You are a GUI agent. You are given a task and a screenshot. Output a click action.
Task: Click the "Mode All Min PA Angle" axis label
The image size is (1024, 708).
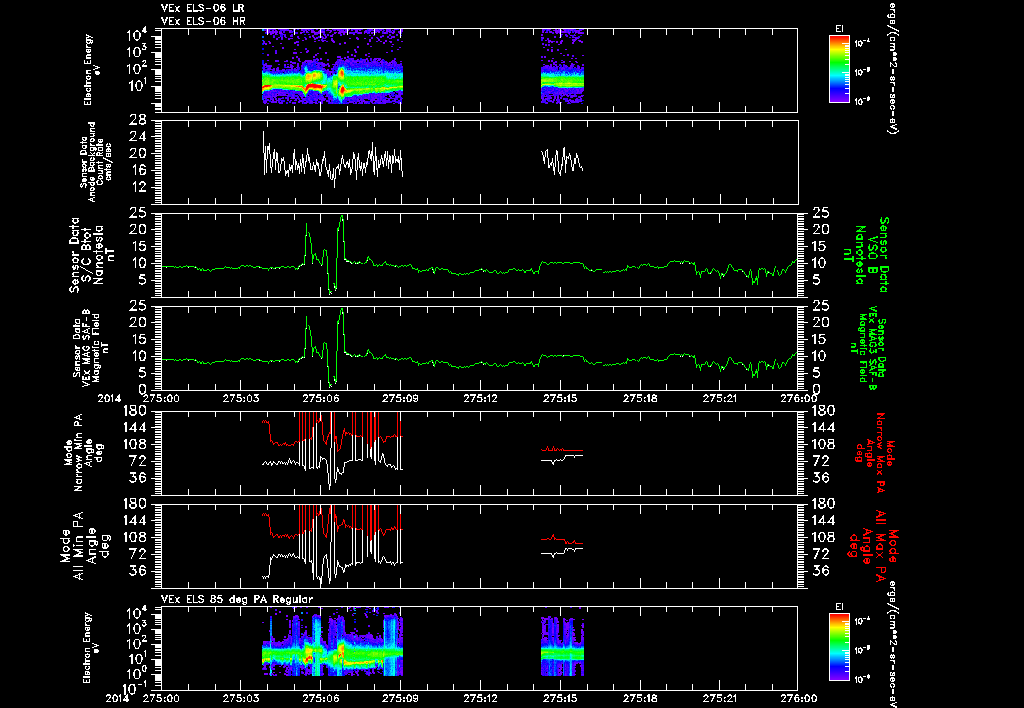pos(86,545)
